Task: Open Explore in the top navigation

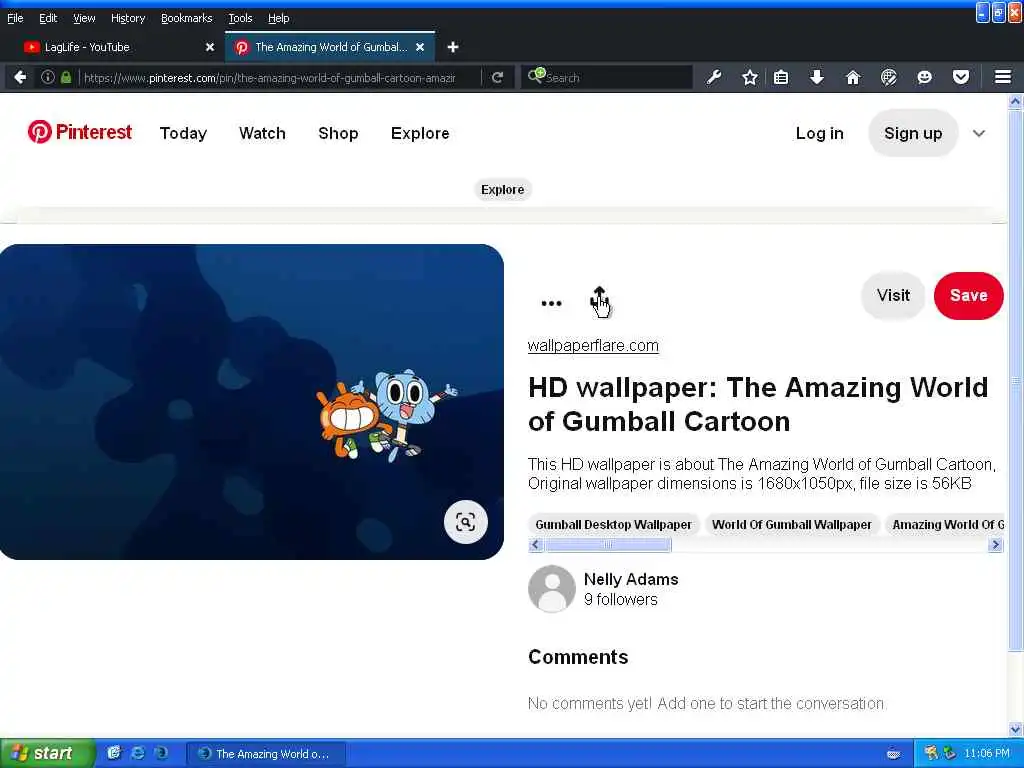Action: tap(420, 133)
